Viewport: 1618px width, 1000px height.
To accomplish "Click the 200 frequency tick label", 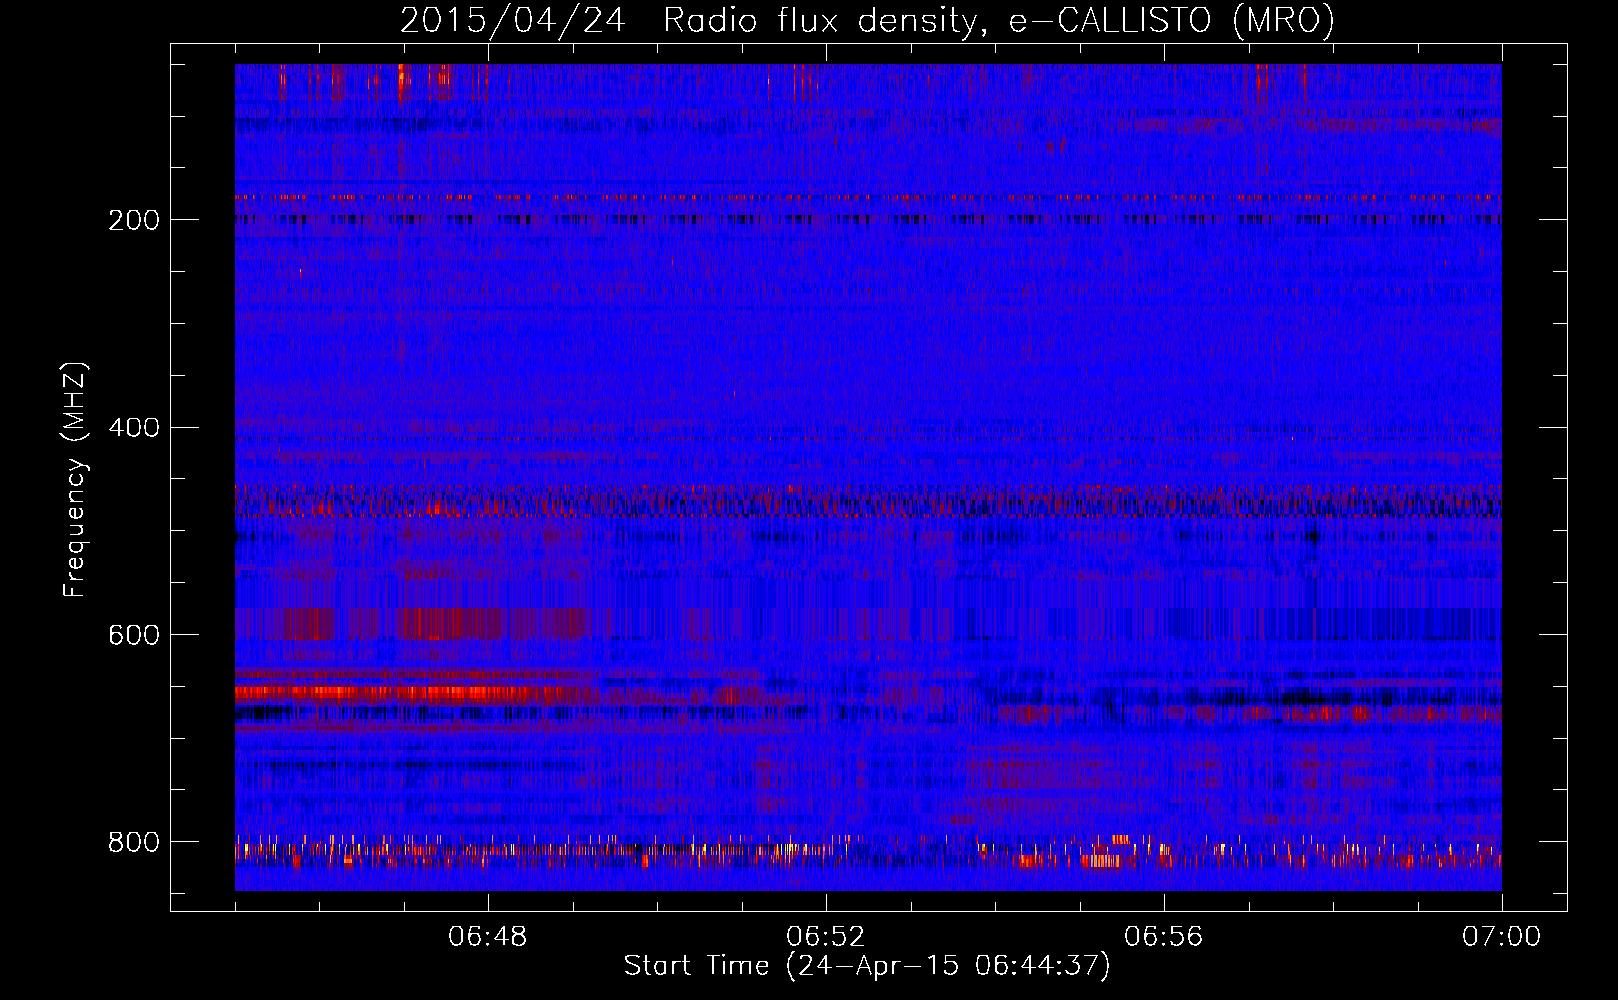I will click(134, 220).
